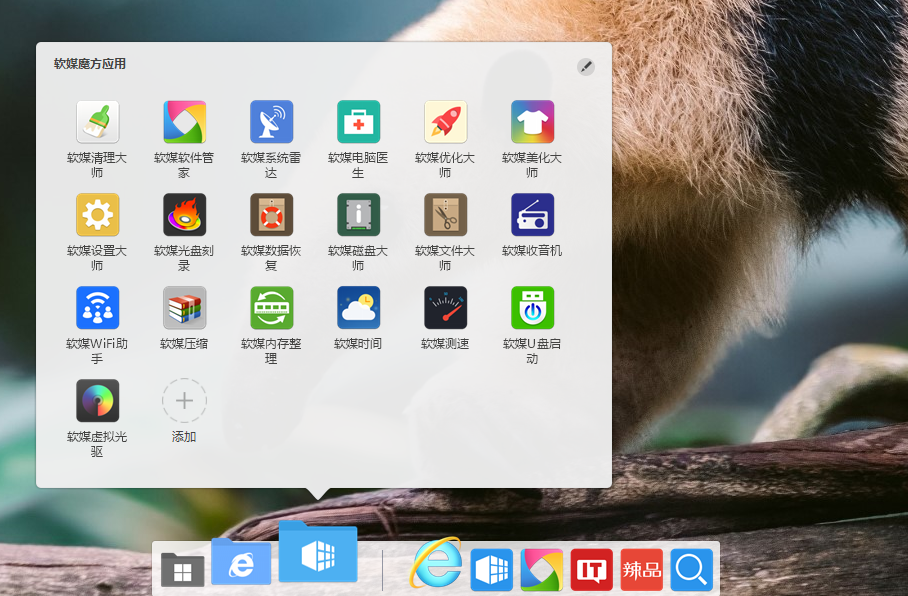Launch 软媒优化大师 rocket icon
This screenshot has width=908, height=596.
(x=445, y=122)
